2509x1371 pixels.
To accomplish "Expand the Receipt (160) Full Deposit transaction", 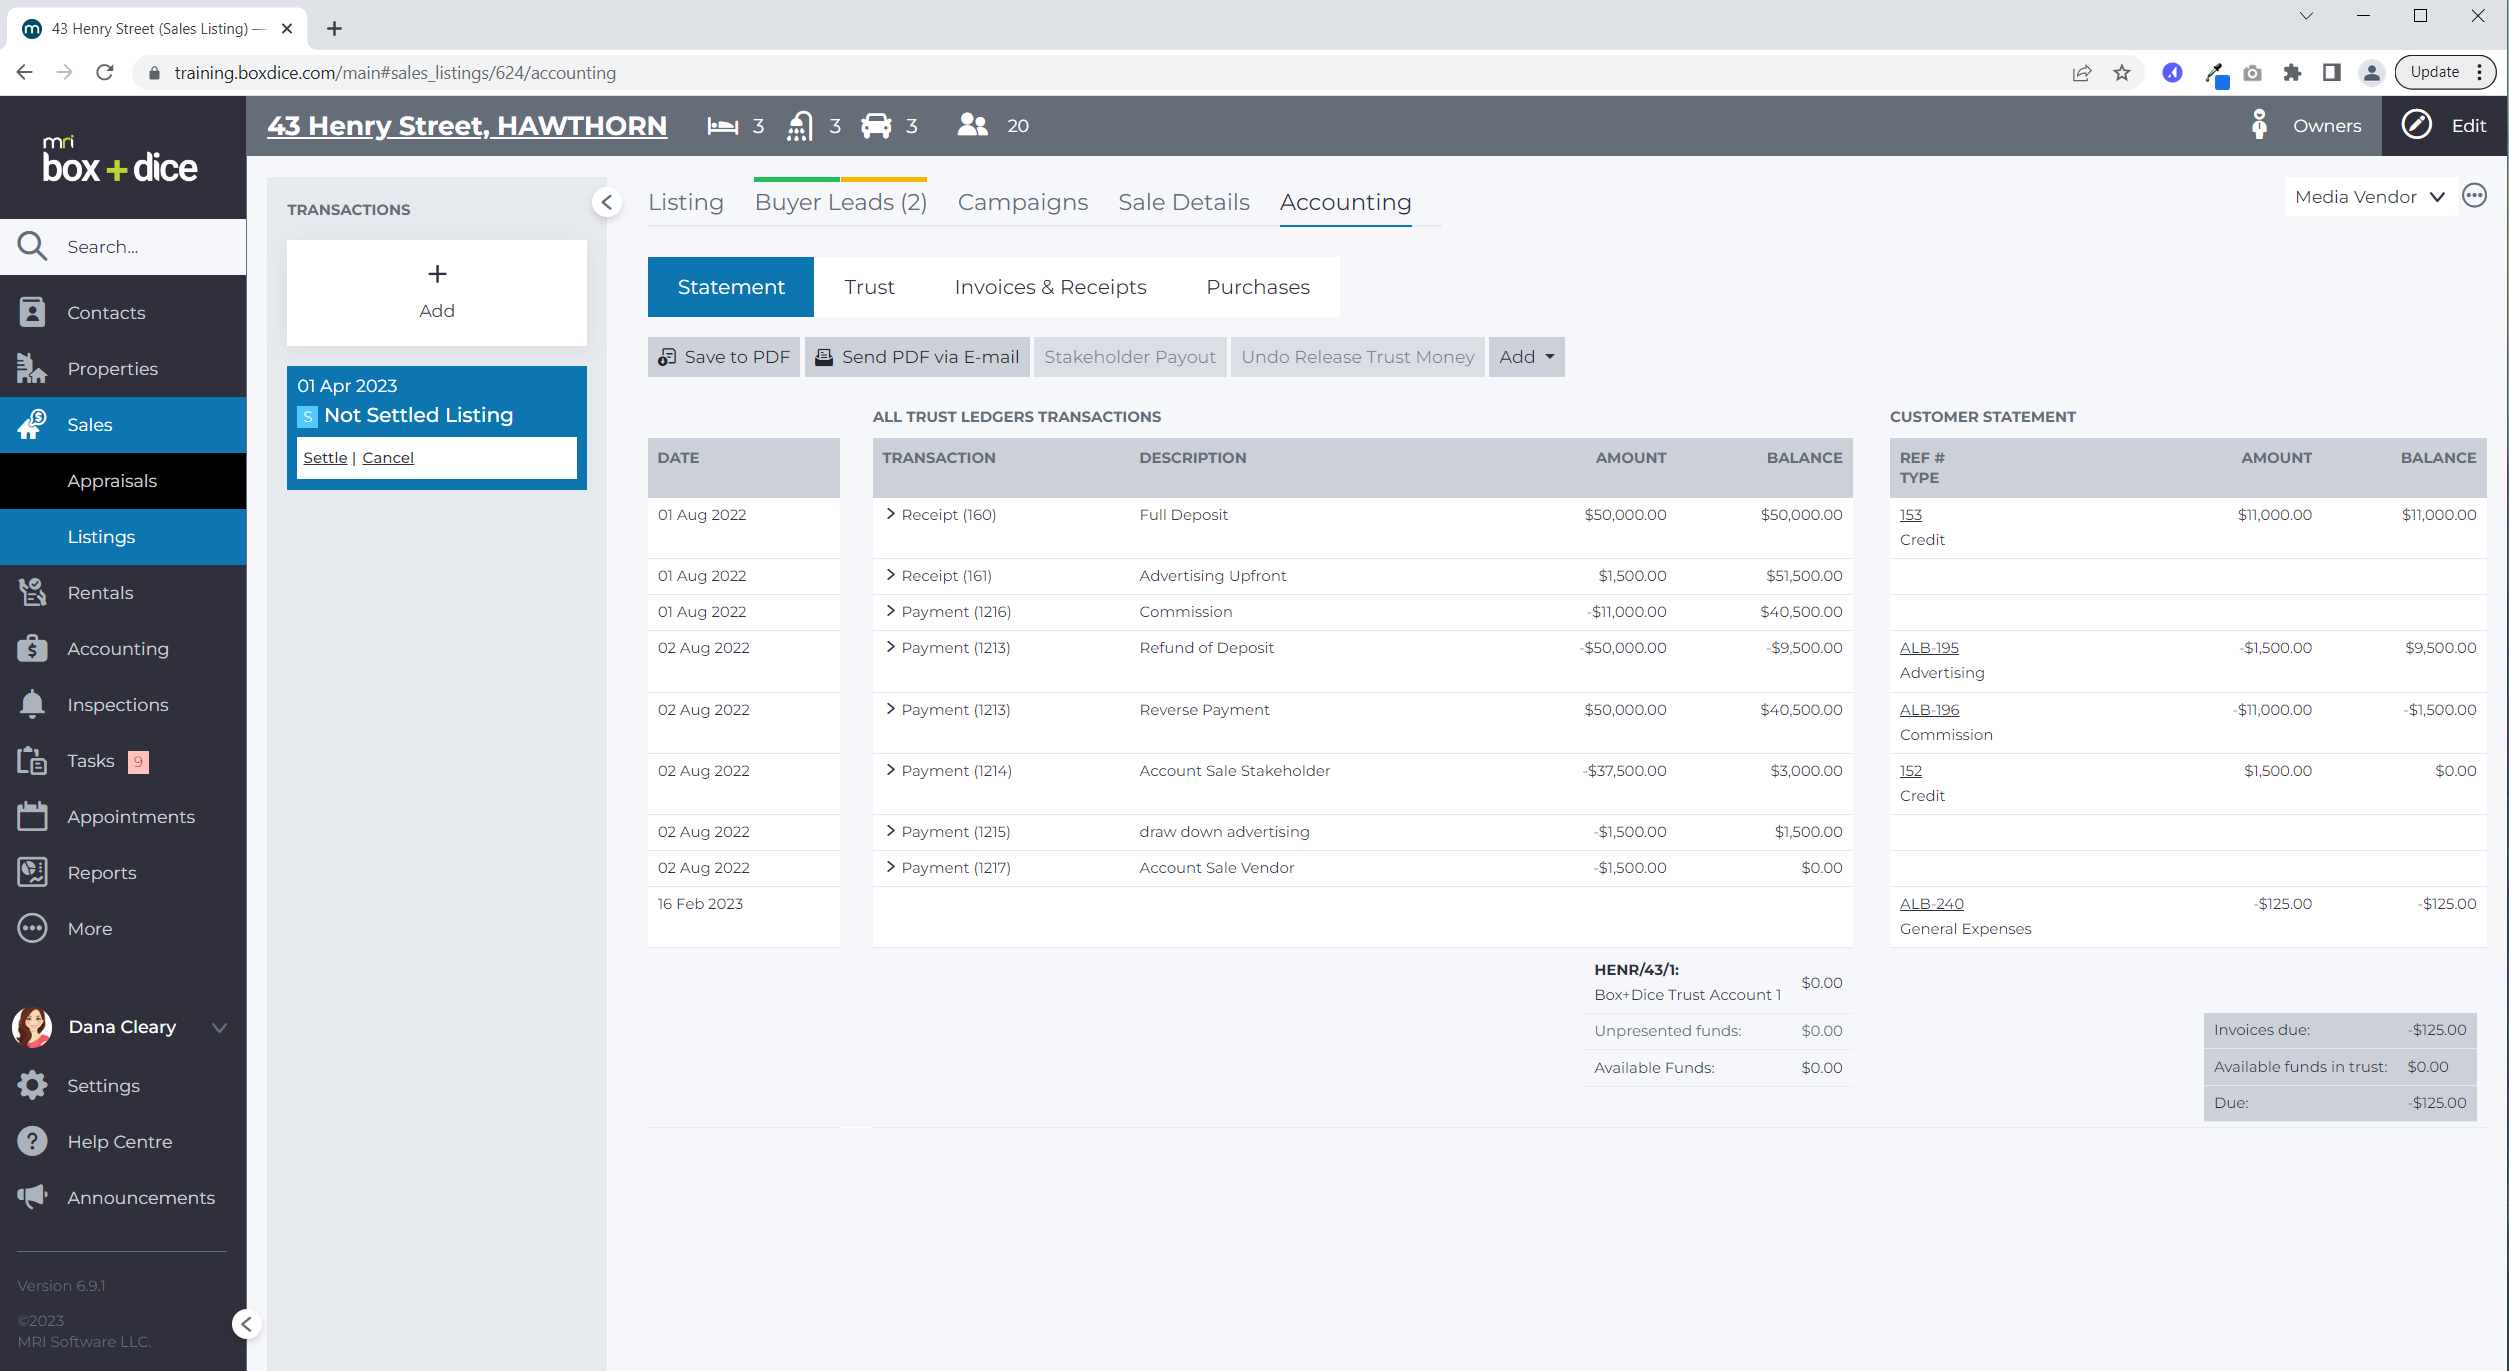I will [x=890, y=514].
